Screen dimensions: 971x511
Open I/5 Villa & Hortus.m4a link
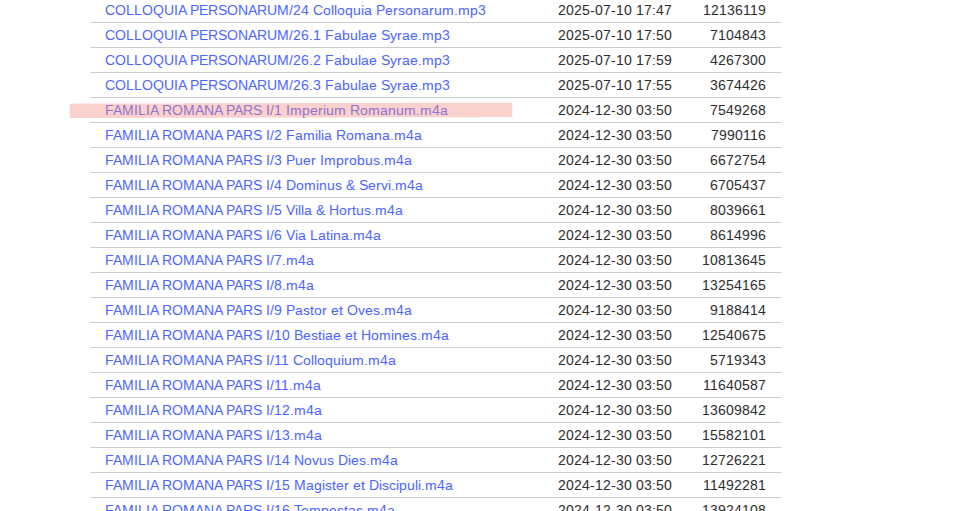tap(254, 211)
